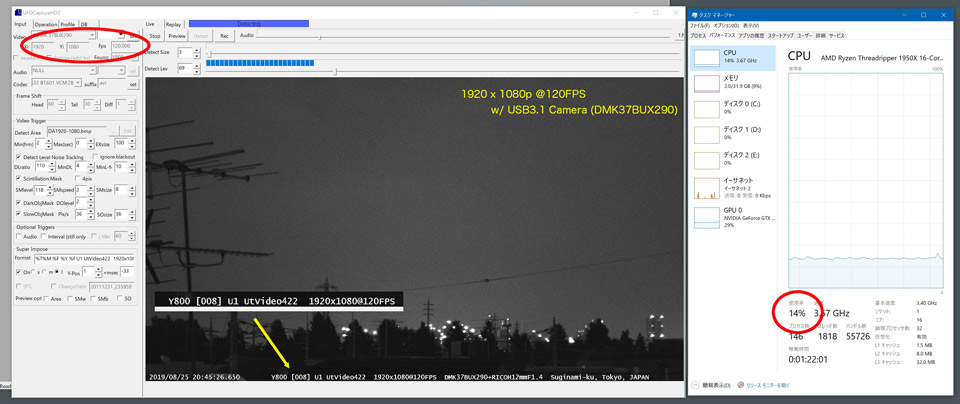Open the ファイル(F) menu in Task Manager

pos(700,26)
